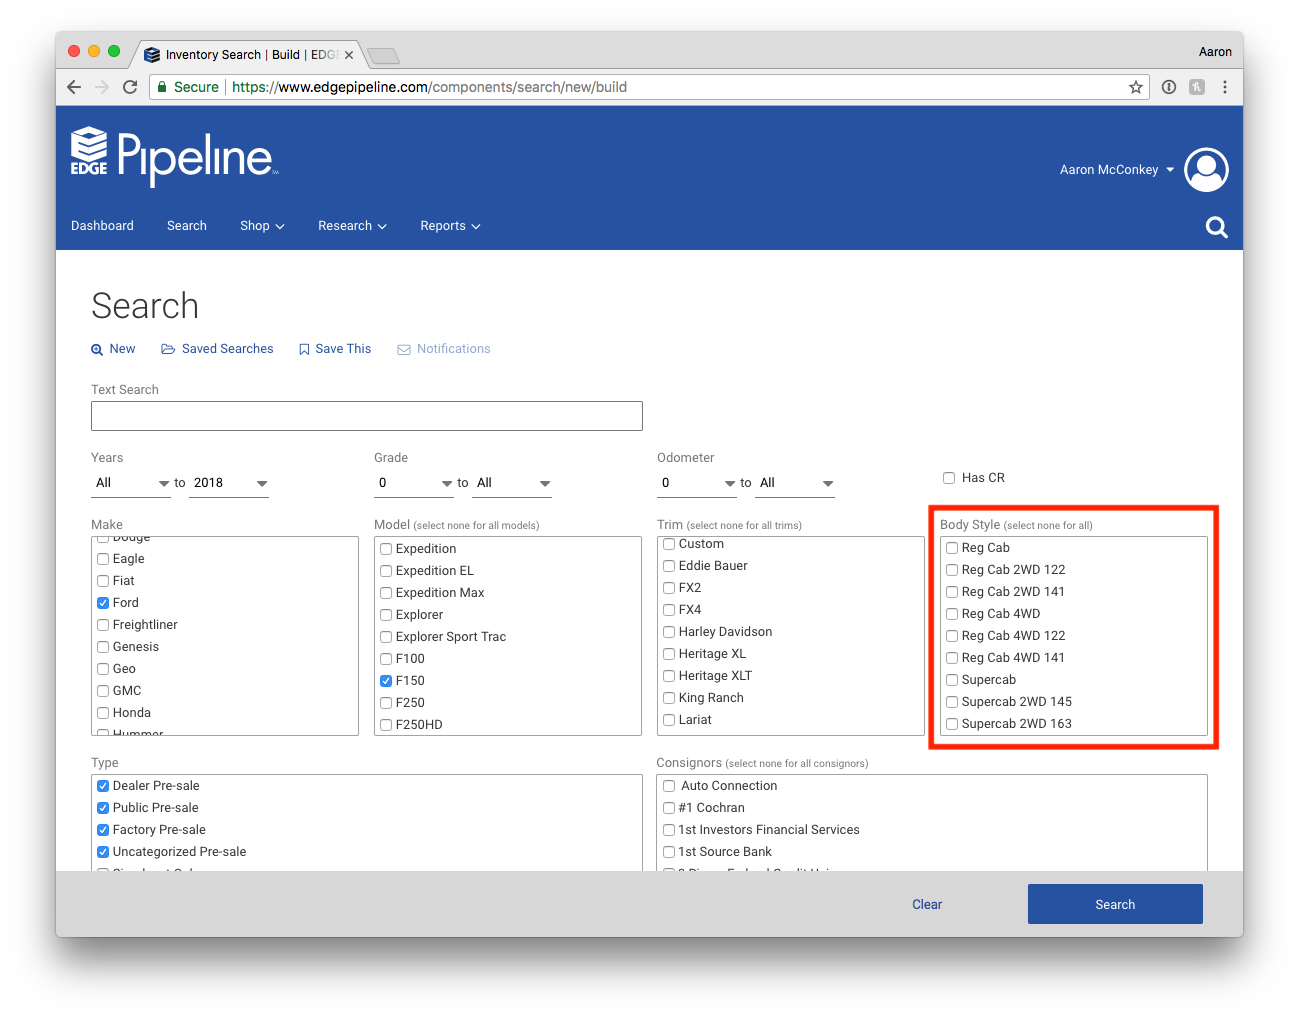Check the Expedition Max model checkbox
The image size is (1299, 1017).
pyautogui.click(x=386, y=593)
